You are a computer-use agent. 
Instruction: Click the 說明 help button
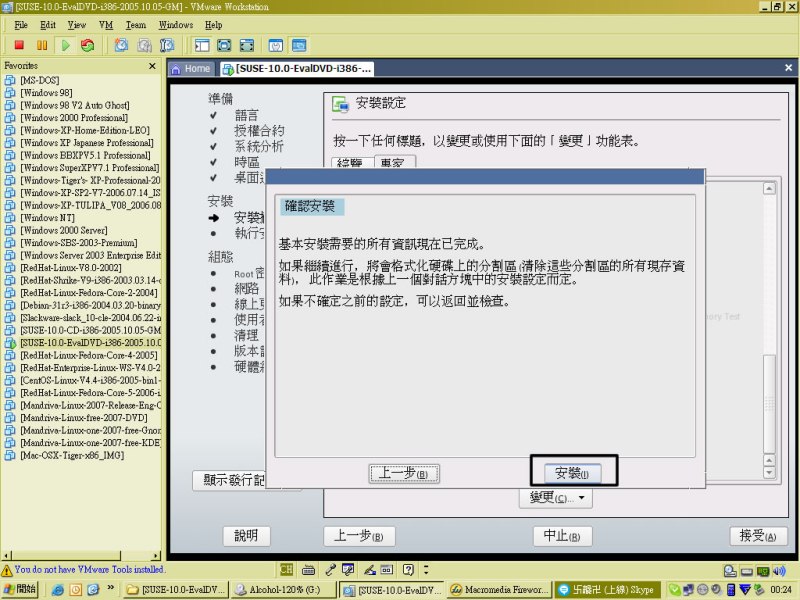[x=246, y=536]
